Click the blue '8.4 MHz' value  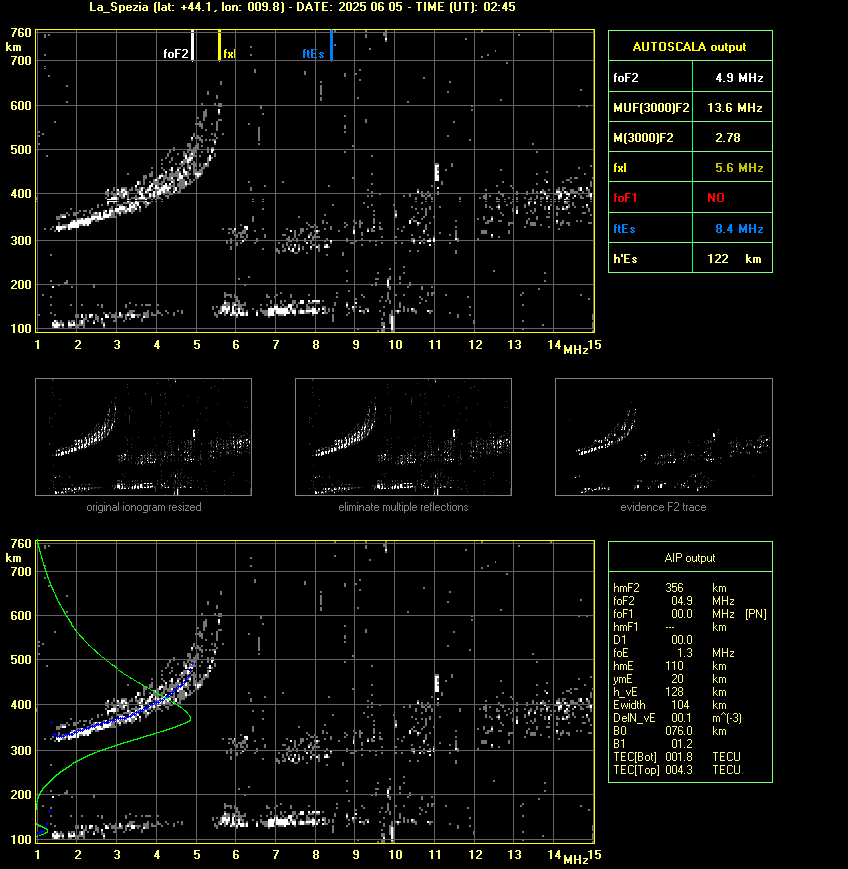click(739, 229)
